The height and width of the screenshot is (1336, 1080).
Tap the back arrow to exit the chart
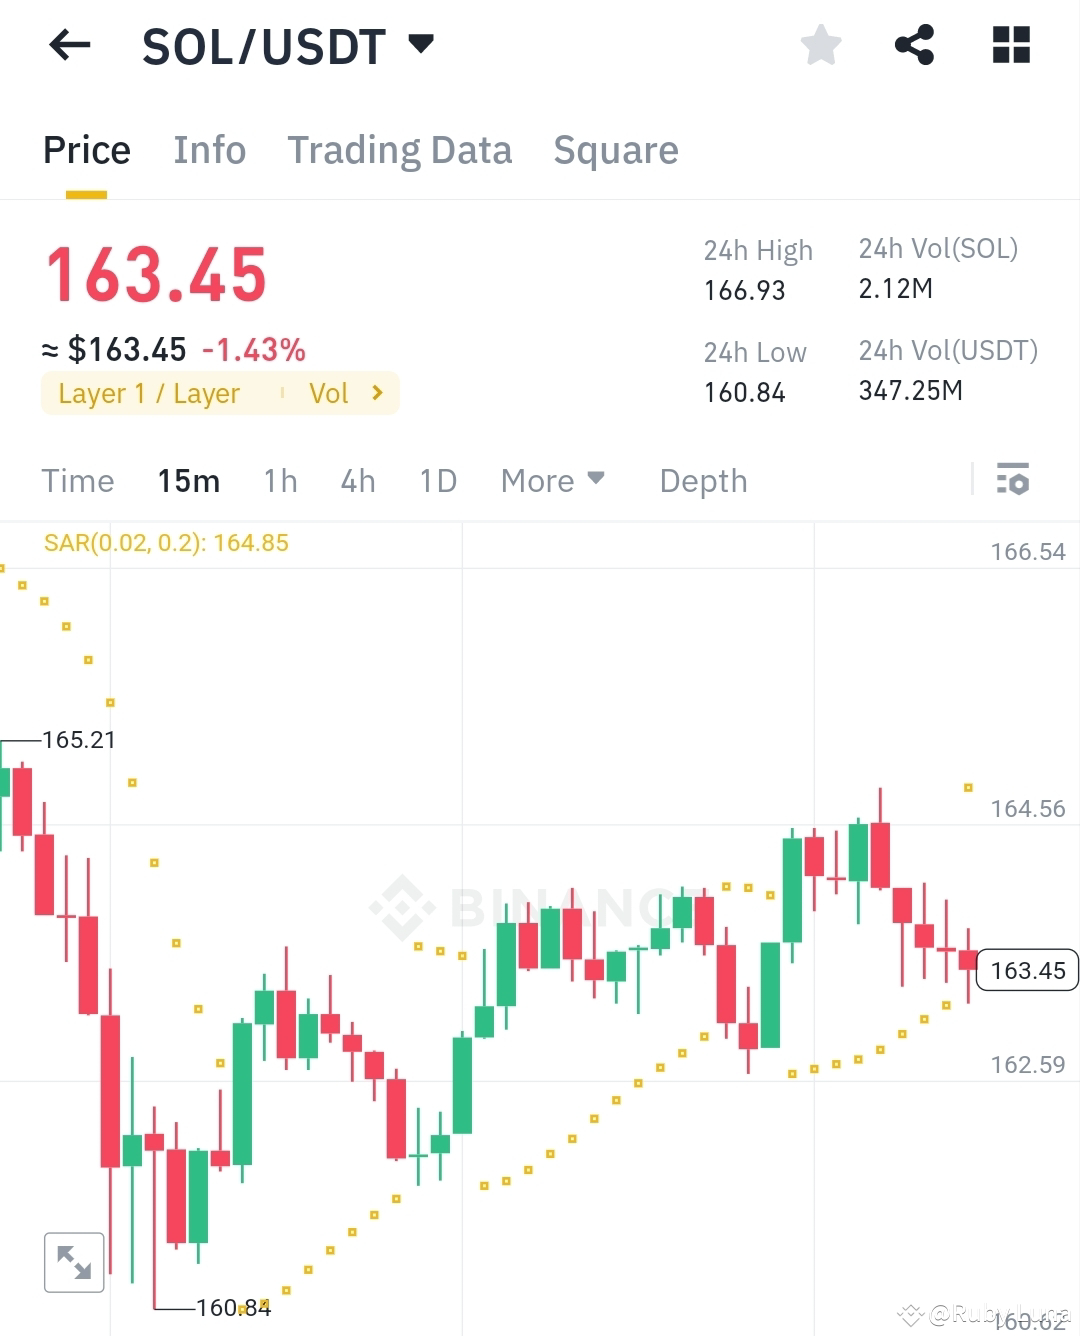click(69, 45)
